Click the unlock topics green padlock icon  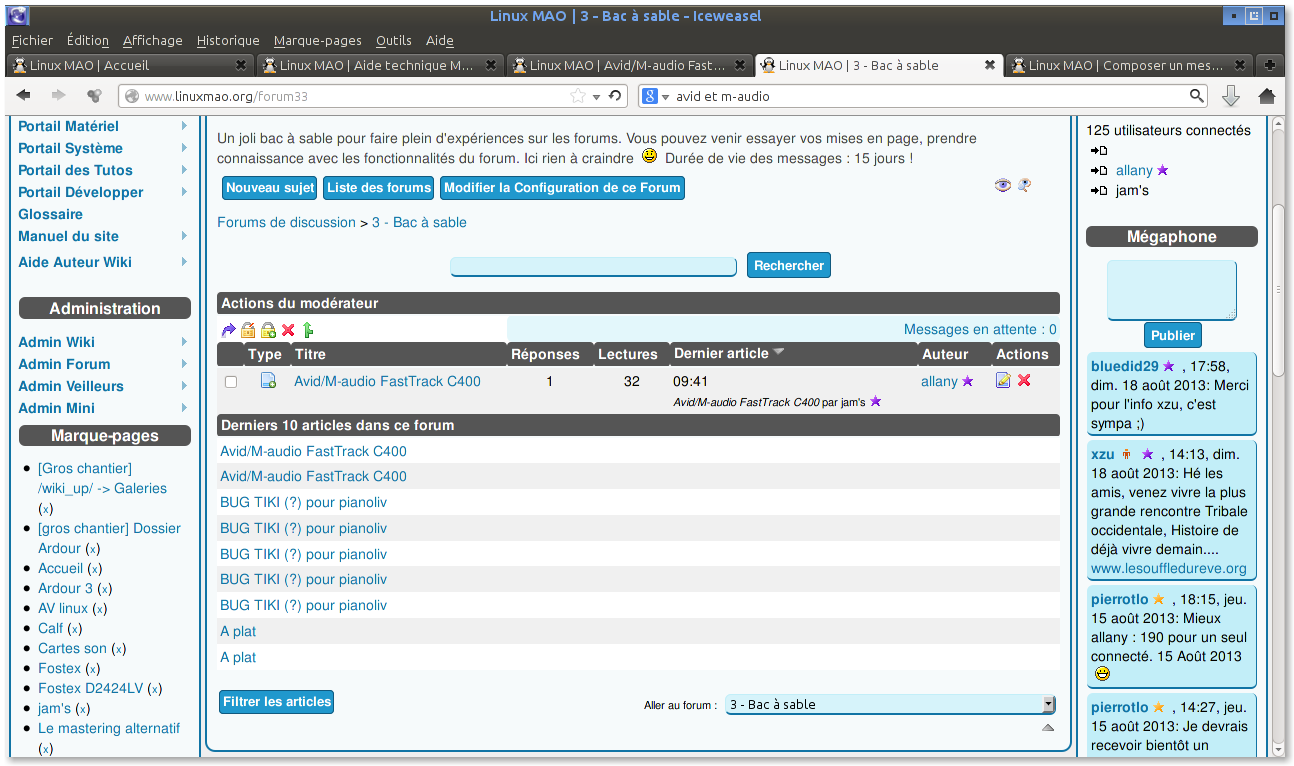[268, 330]
